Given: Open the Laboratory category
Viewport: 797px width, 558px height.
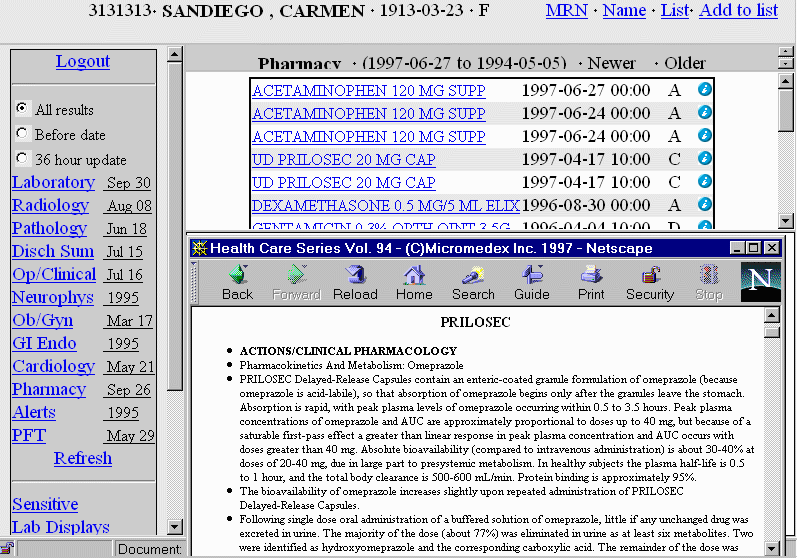Looking at the screenshot, I should pos(53,182).
